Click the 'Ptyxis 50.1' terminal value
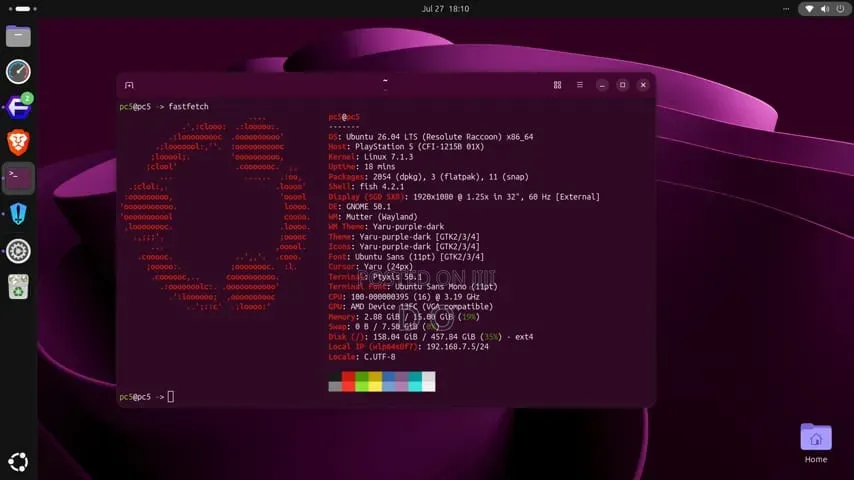Viewport: 854px width, 480px height. 398,277
